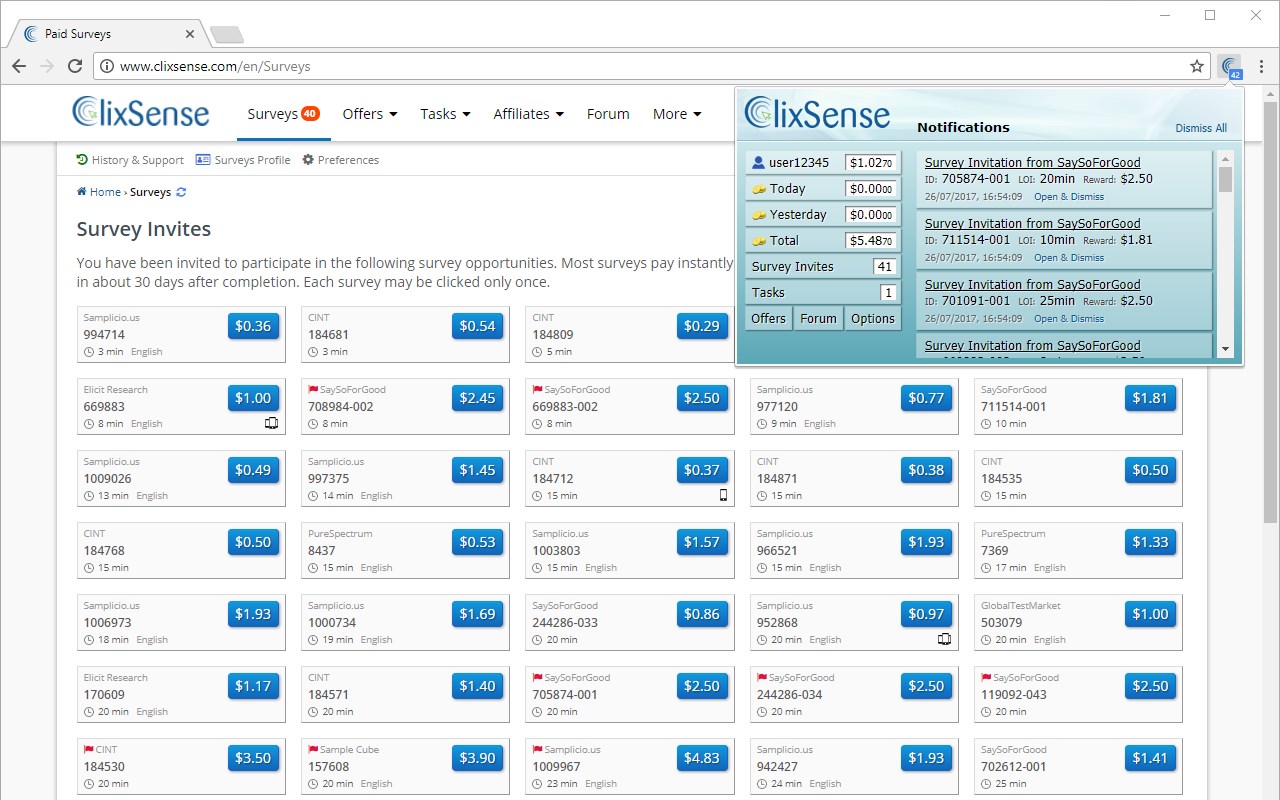Click the Yesterday earnings row
1280x800 pixels.
pyautogui.click(x=823, y=214)
